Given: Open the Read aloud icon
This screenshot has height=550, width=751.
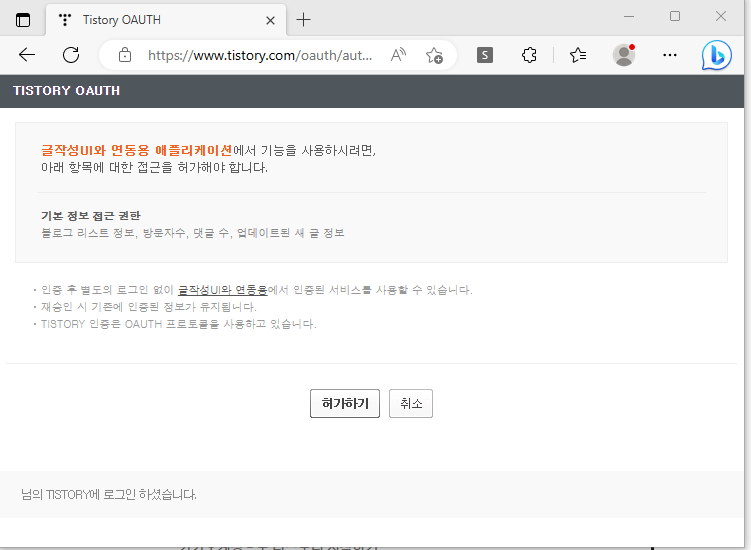Looking at the screenshot, I should click(x=398, y=55).
